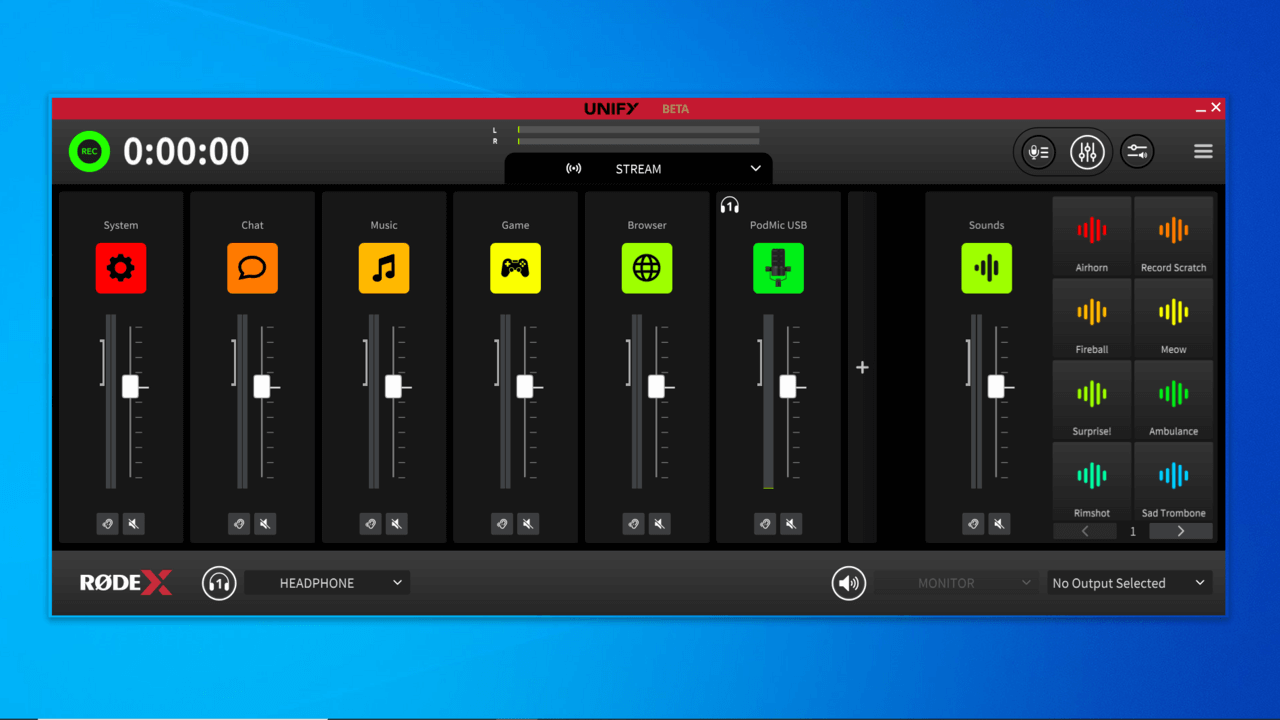Screen dimensions: 1280x720
Task: Play the Meow sound pad
Action: pyautogui.click(x=1174, y=318)
